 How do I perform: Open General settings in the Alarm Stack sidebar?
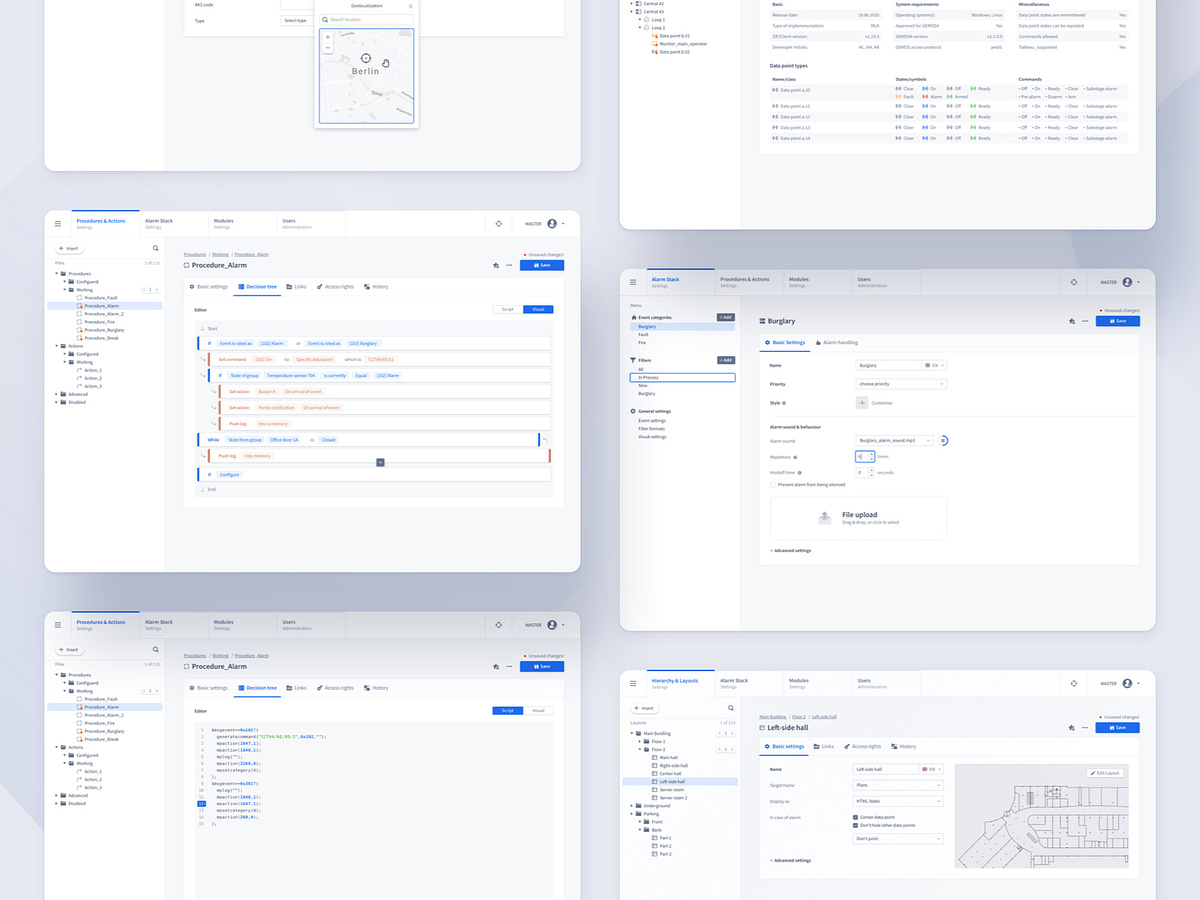pyautogui.click(x=654, y=411)
